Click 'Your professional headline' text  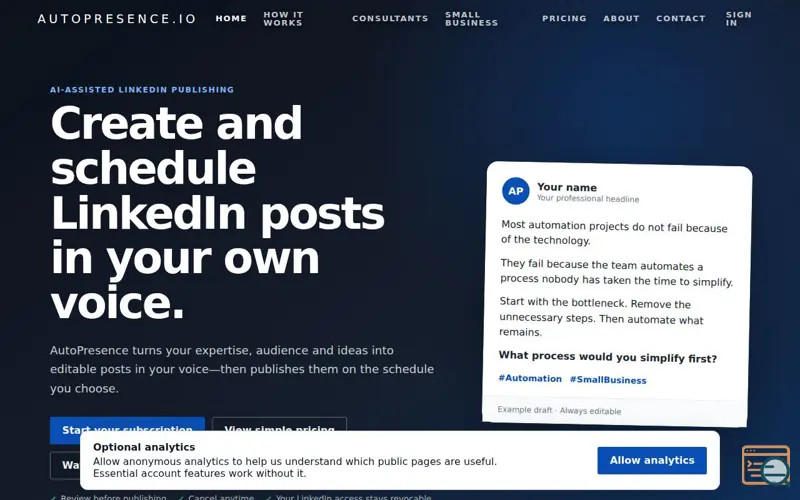pyautogui.click(x=588, y=198)
